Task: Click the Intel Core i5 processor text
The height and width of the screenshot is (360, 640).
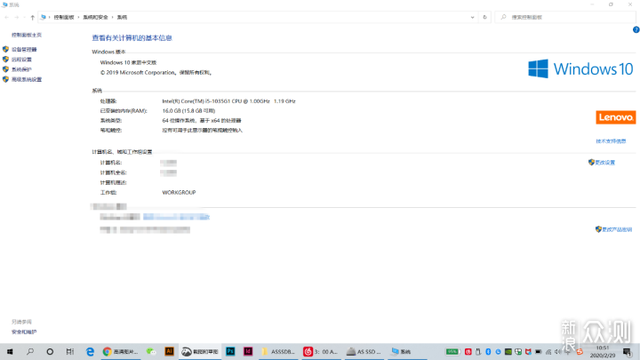Action: coord(229,101)
